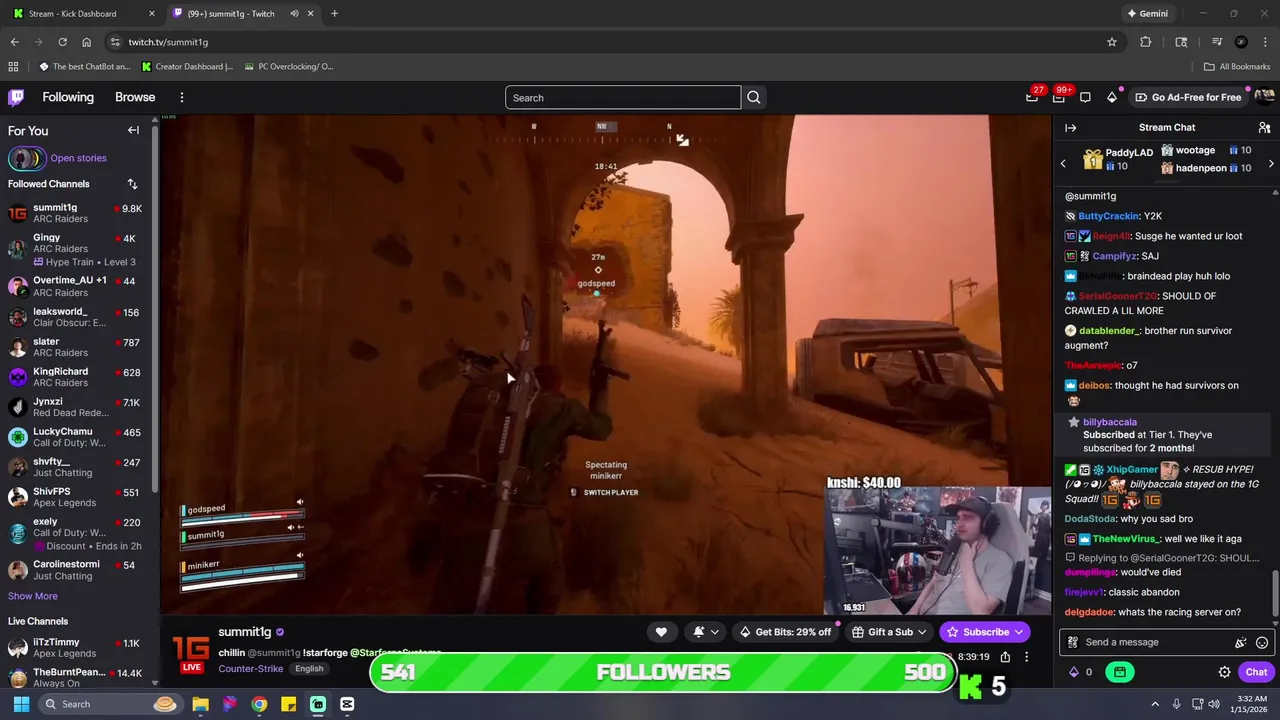Screen dimensions: 1280x720
Task: Share the stream using the share icon
Action: 1005,657
